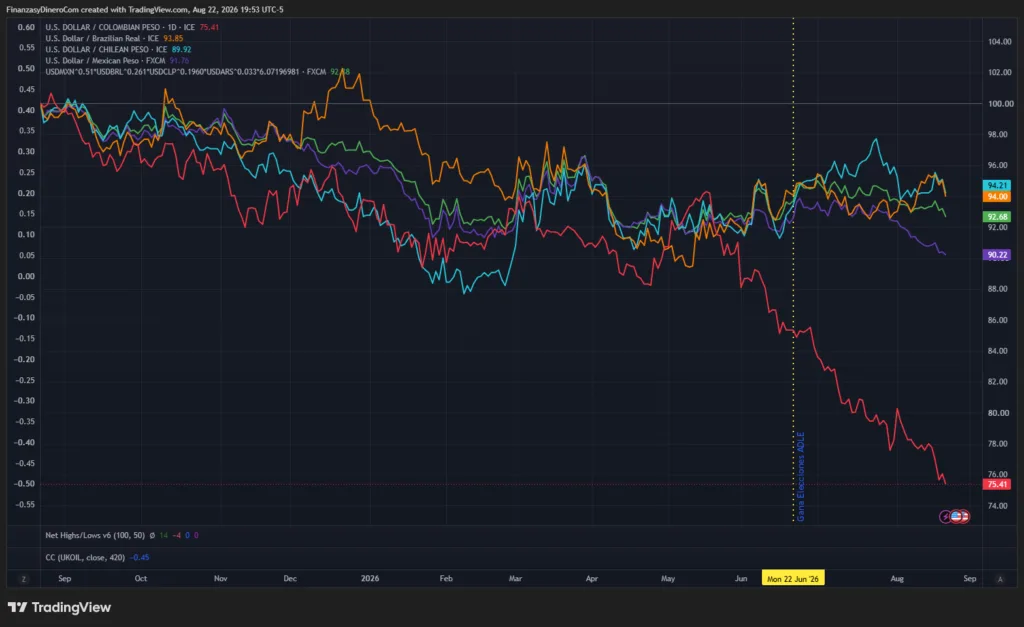Click the 'Mar' label on time axis

coord(515,579)
